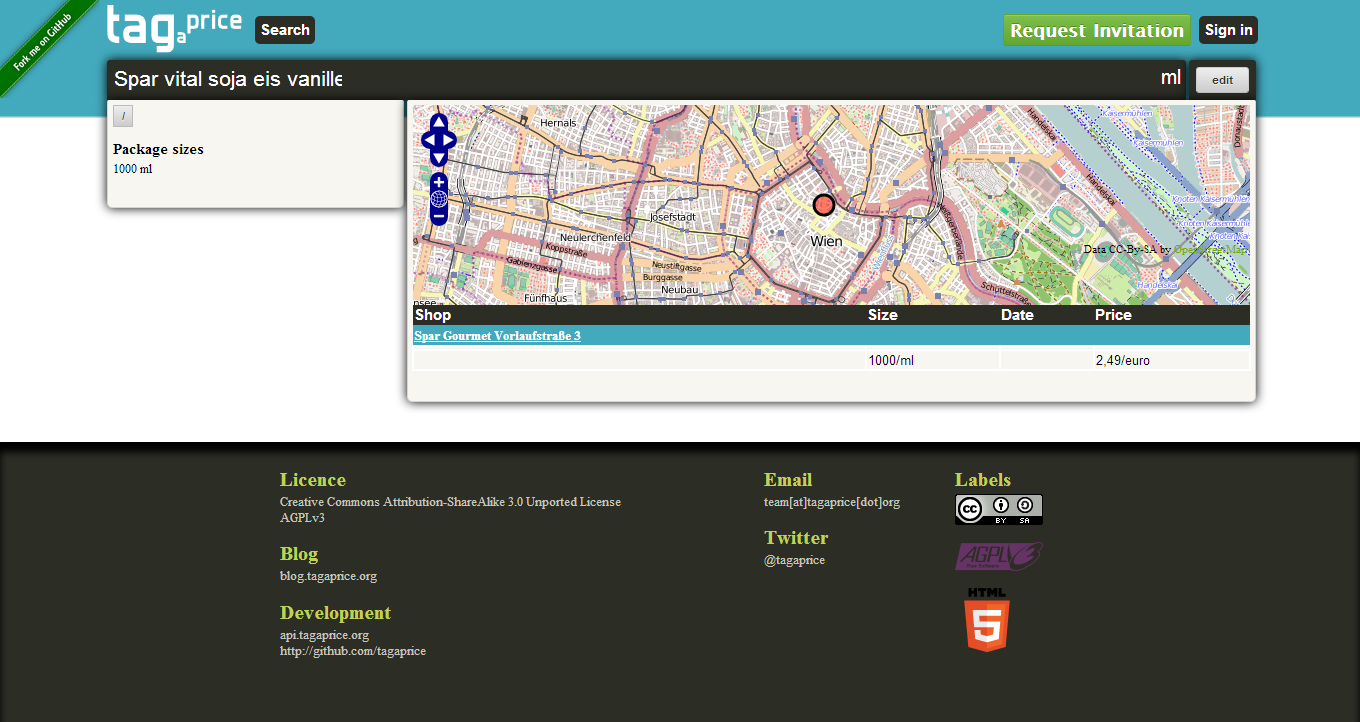
Task: Click the Date column header
Action: [1017, 315]
